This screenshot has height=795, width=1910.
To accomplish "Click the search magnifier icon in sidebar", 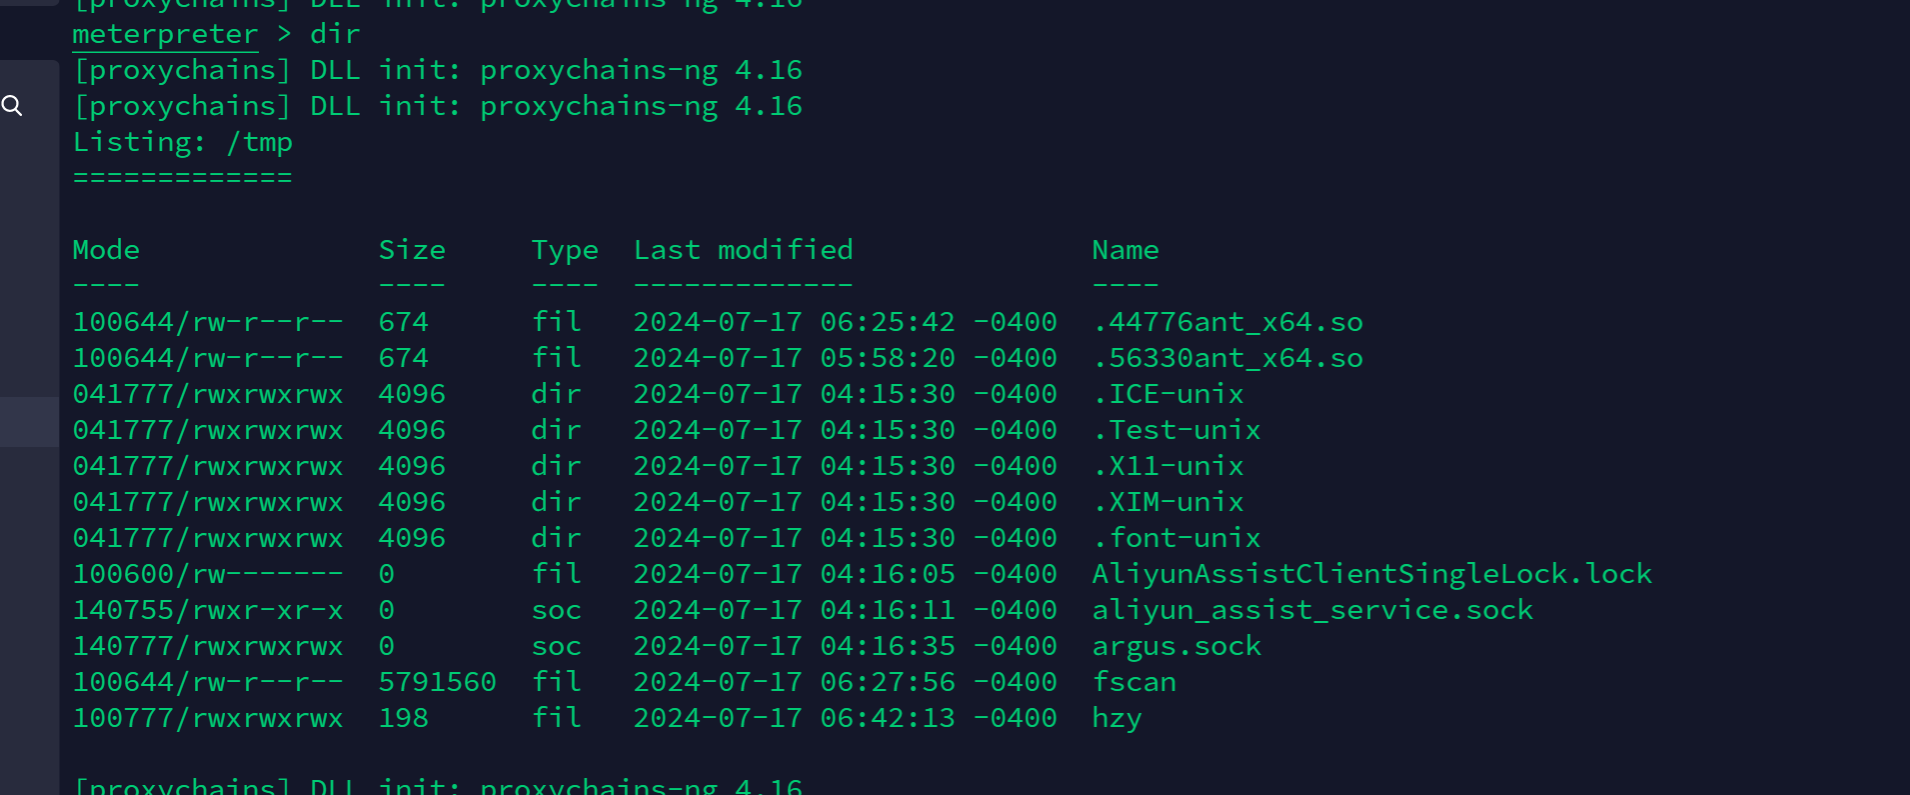I will (12, 105).
